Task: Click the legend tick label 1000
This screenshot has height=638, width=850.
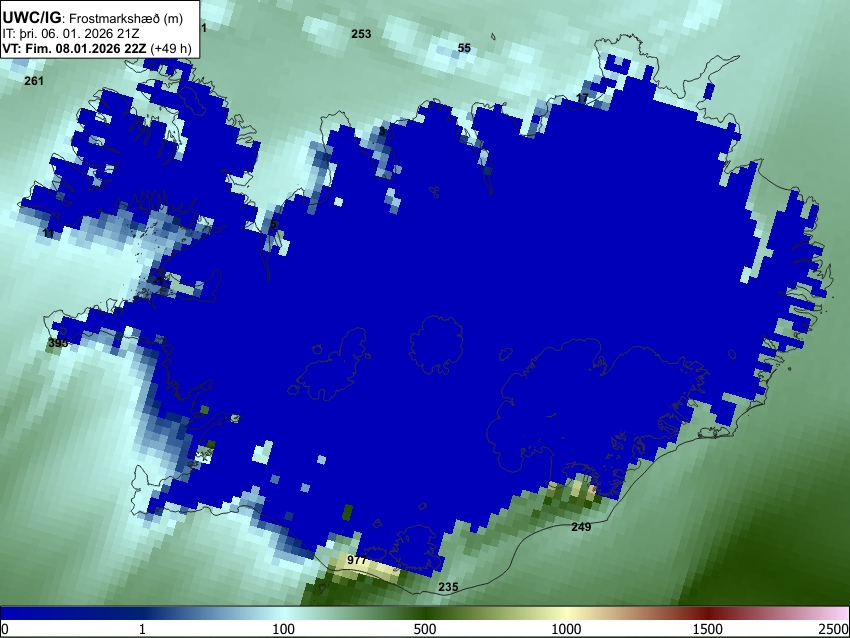Action: pos(566,629)
